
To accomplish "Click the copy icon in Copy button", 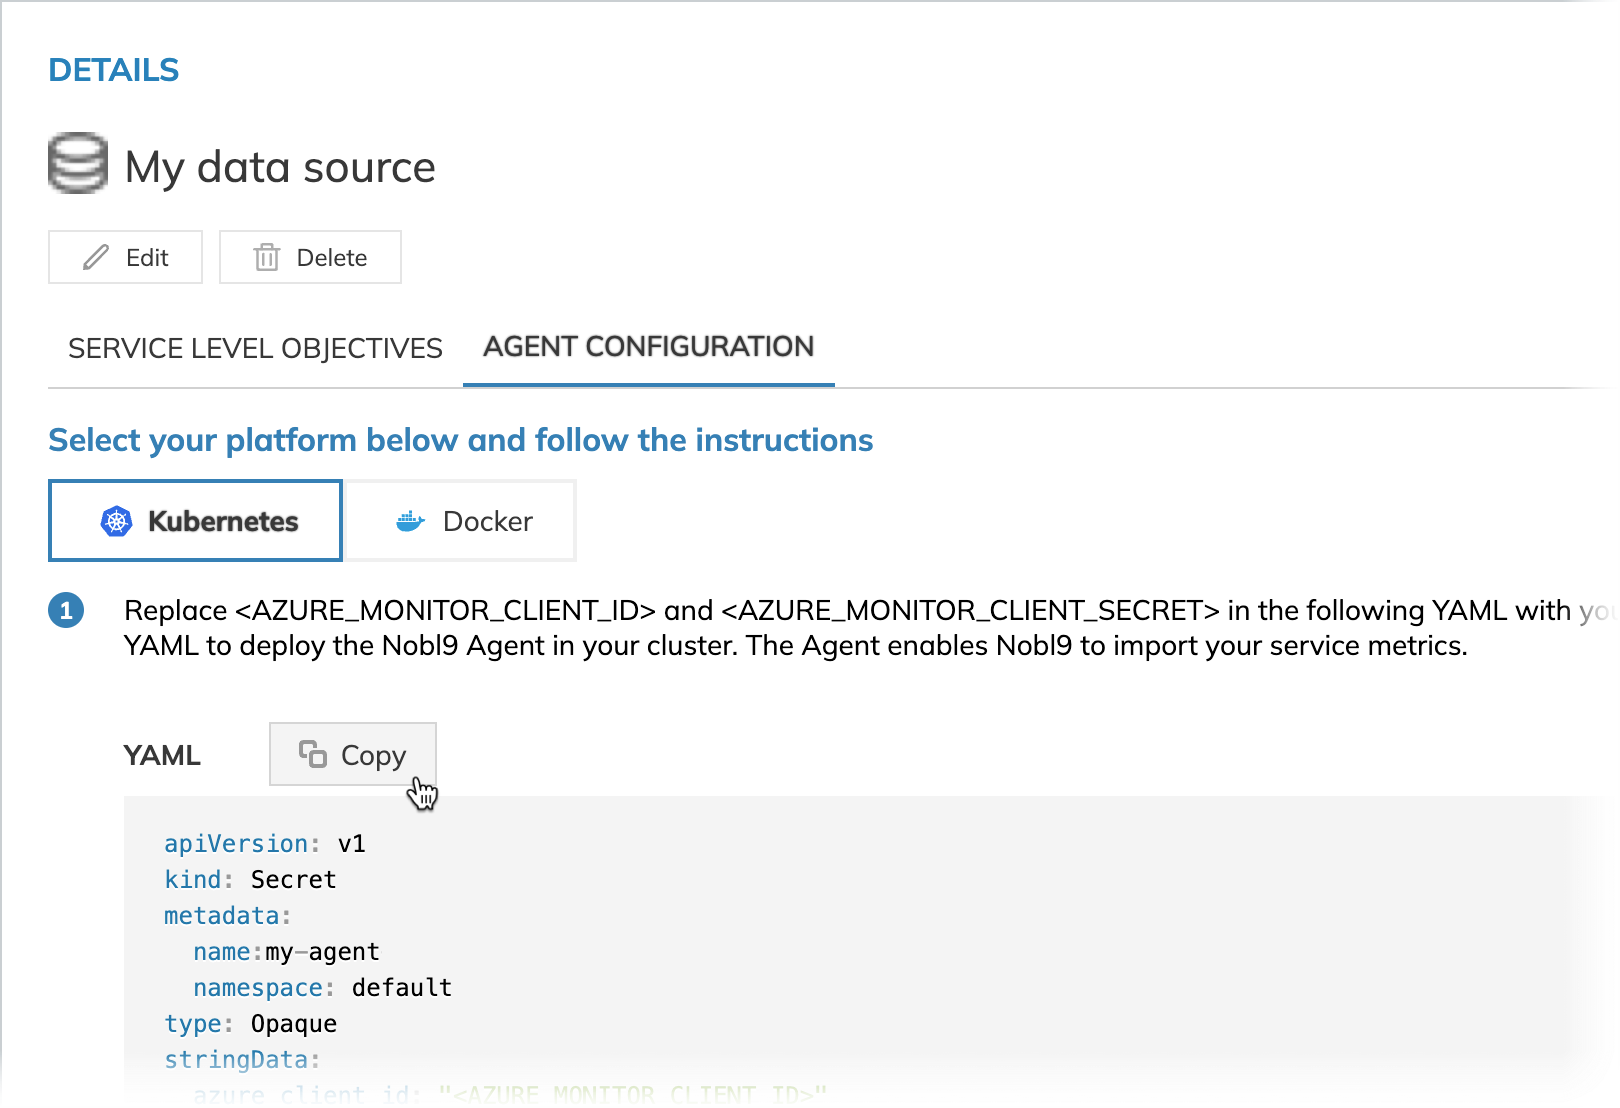I will pyautogui.click(x=313, y=754).
